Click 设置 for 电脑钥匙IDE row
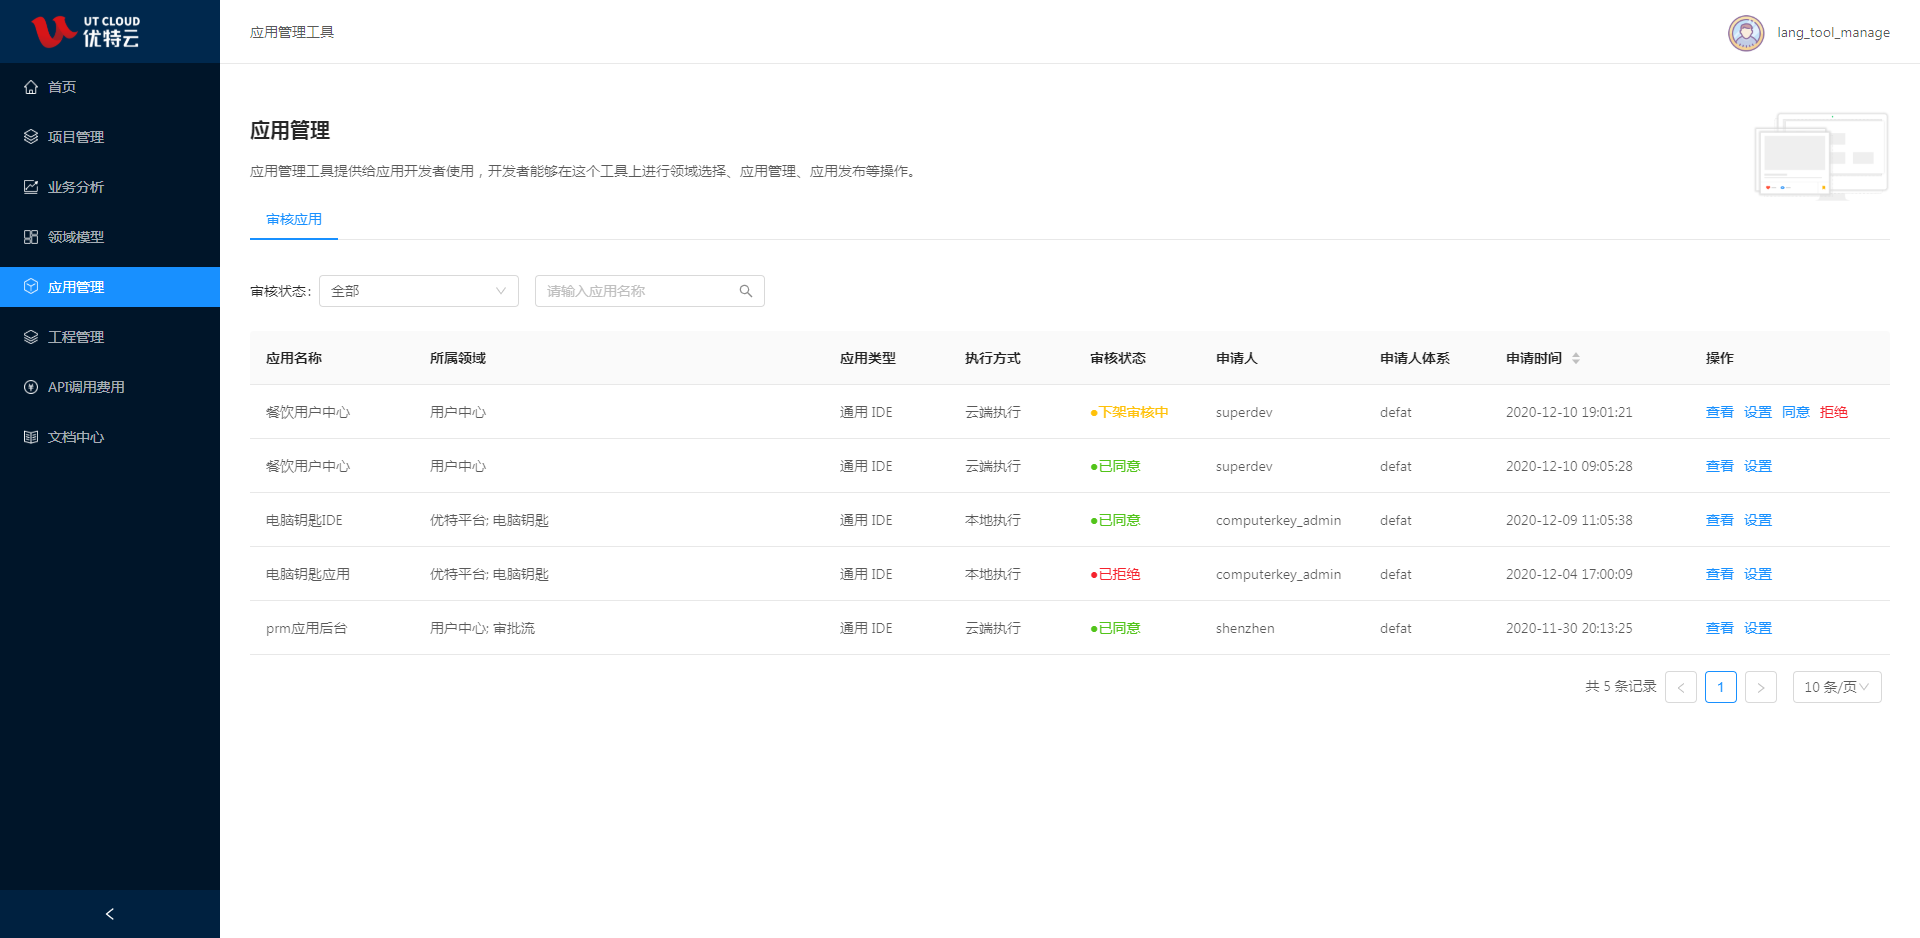Image resolution: width=1920 pixels, height=938 pixels. click(x=1758, y=520)
